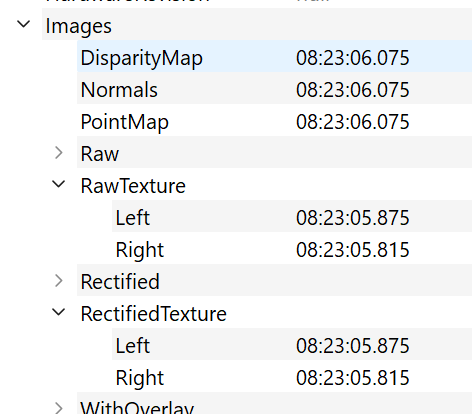Expand the Raw node chevron
This screenshot has height=414, width=472.
[59, 153]
